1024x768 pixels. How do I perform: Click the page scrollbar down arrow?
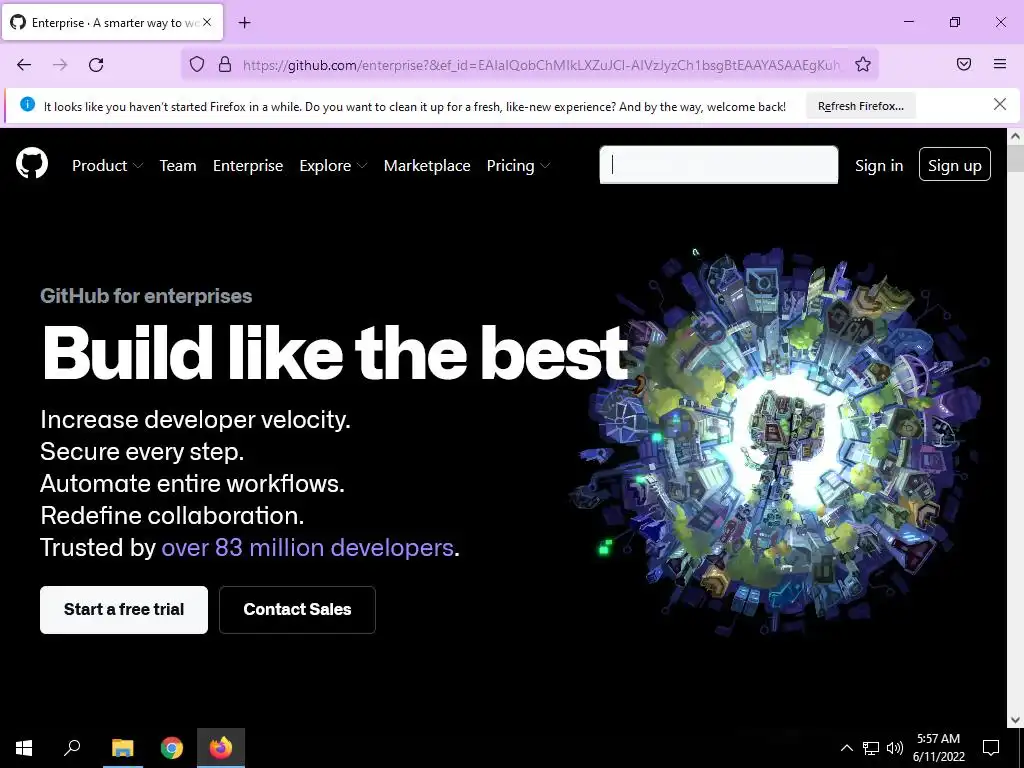[x=1015, y=721]
